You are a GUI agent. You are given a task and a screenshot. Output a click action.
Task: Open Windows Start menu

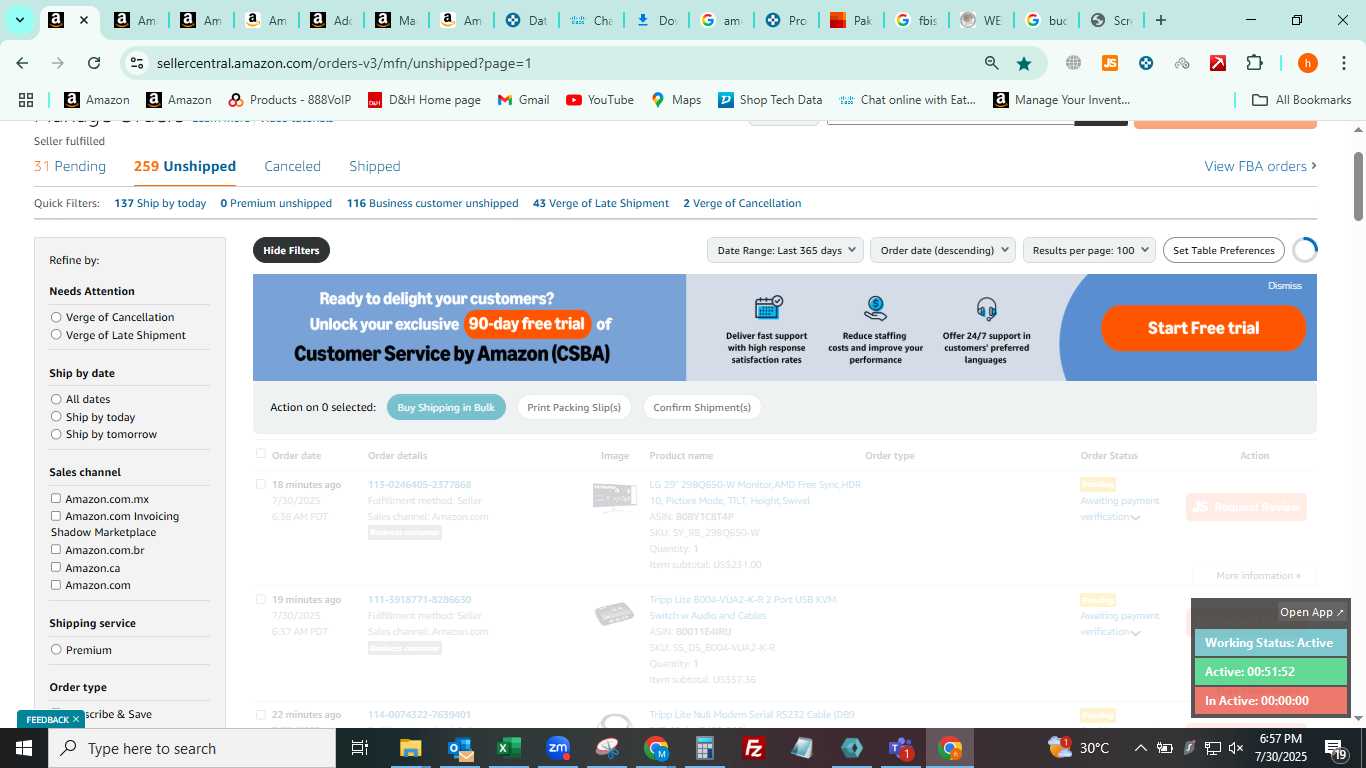coord(23,748)
